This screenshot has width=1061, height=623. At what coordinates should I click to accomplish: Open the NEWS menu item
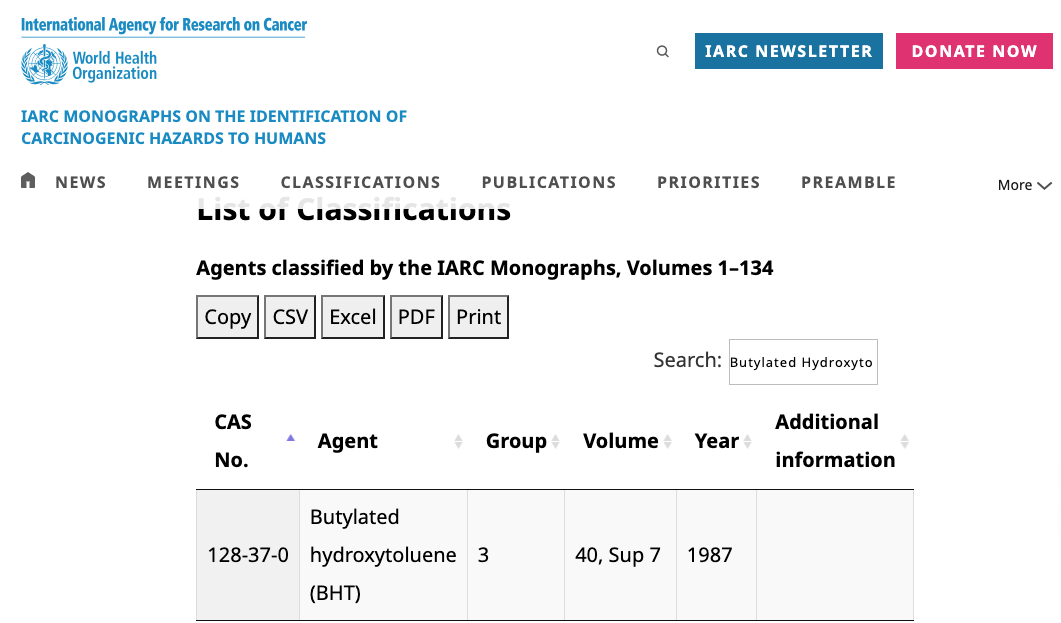(81, 182)
